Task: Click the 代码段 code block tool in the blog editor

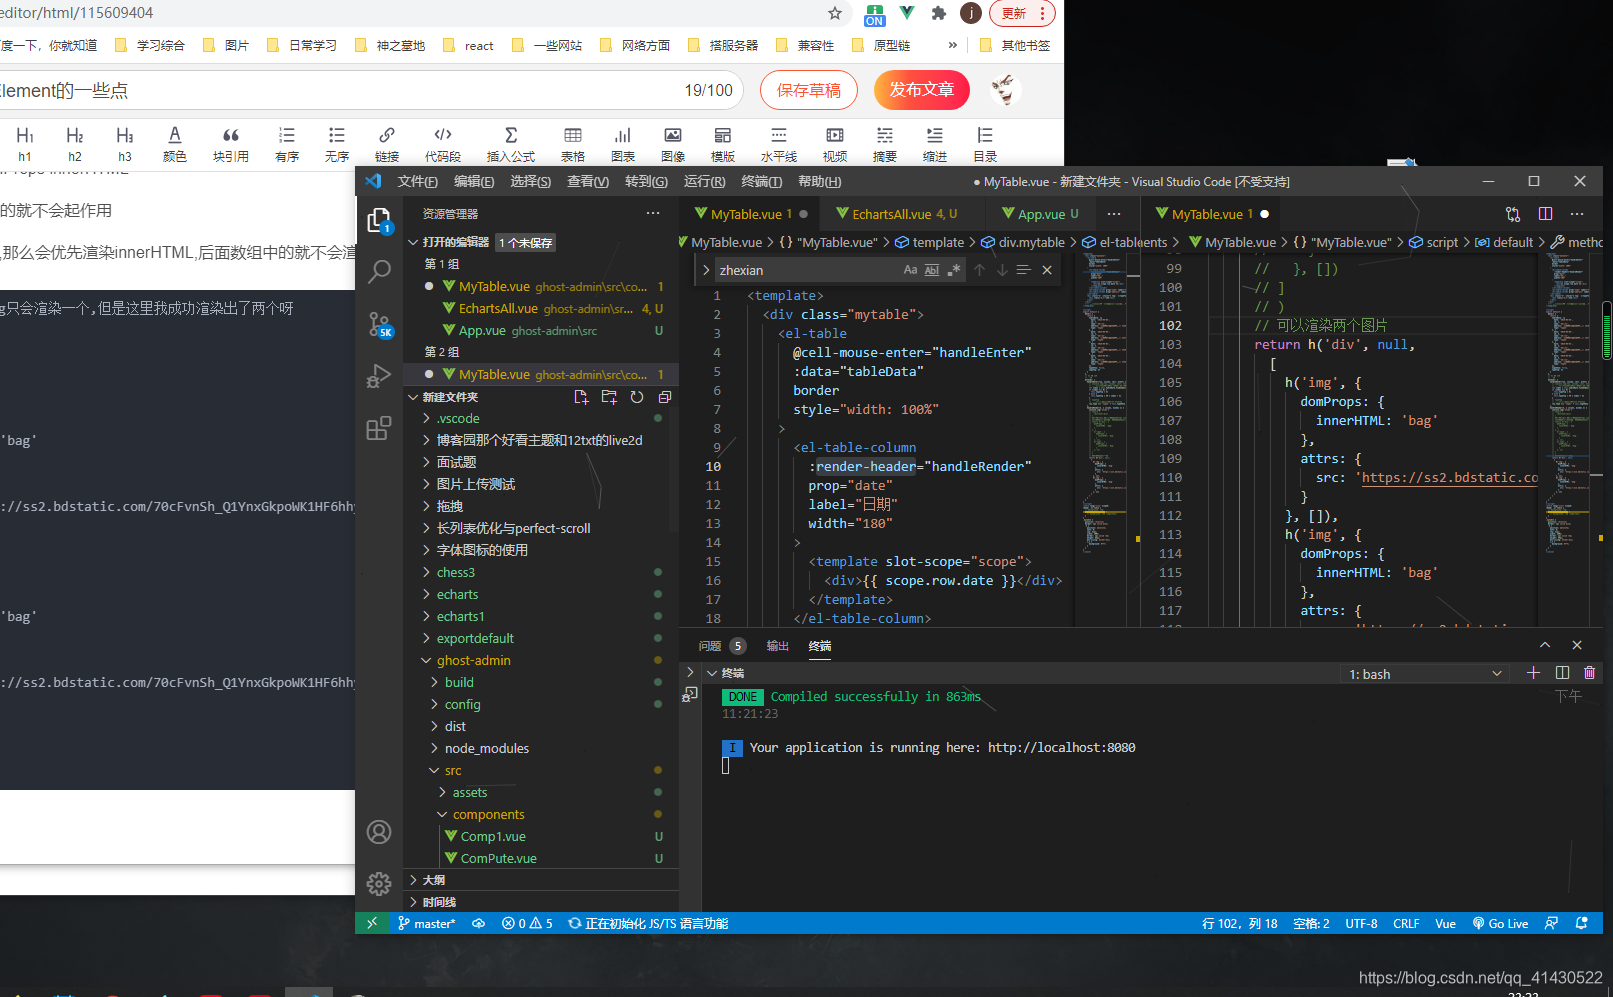Action: (443, 144)
